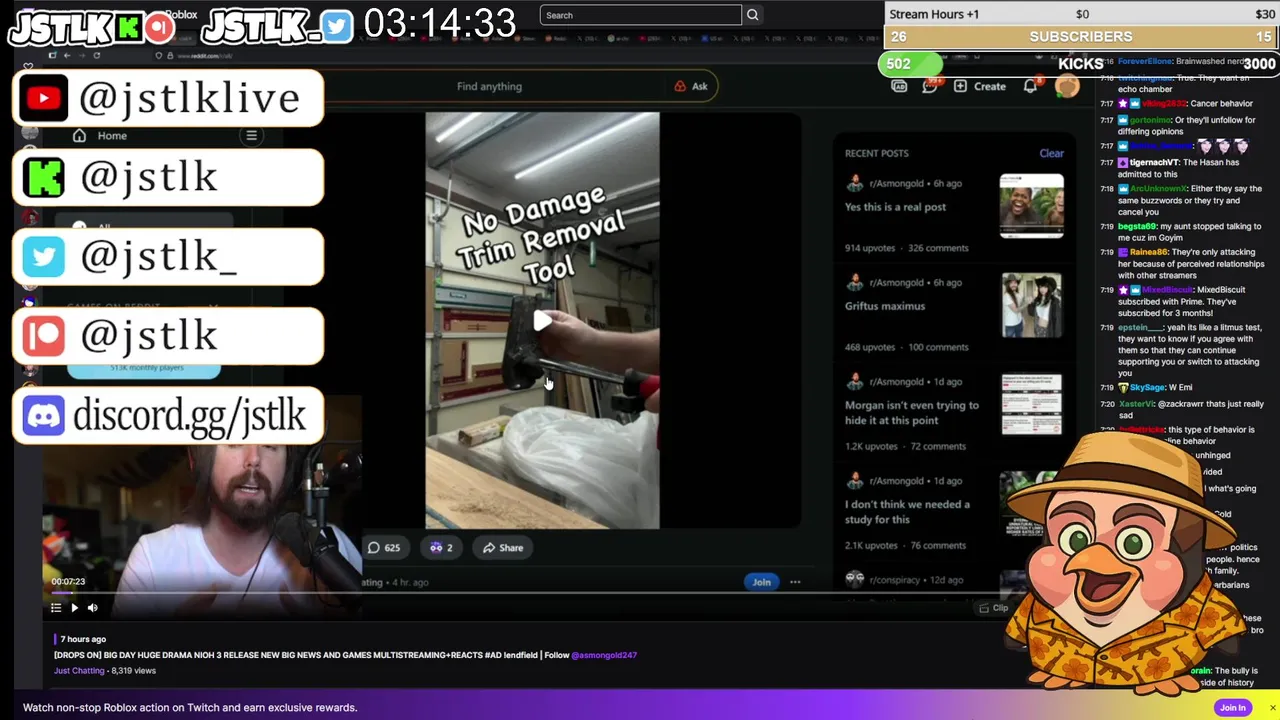Screen dimensions: 1280x720
Task: Click Join In on Roblox banner
Action: click(1233, 707)
